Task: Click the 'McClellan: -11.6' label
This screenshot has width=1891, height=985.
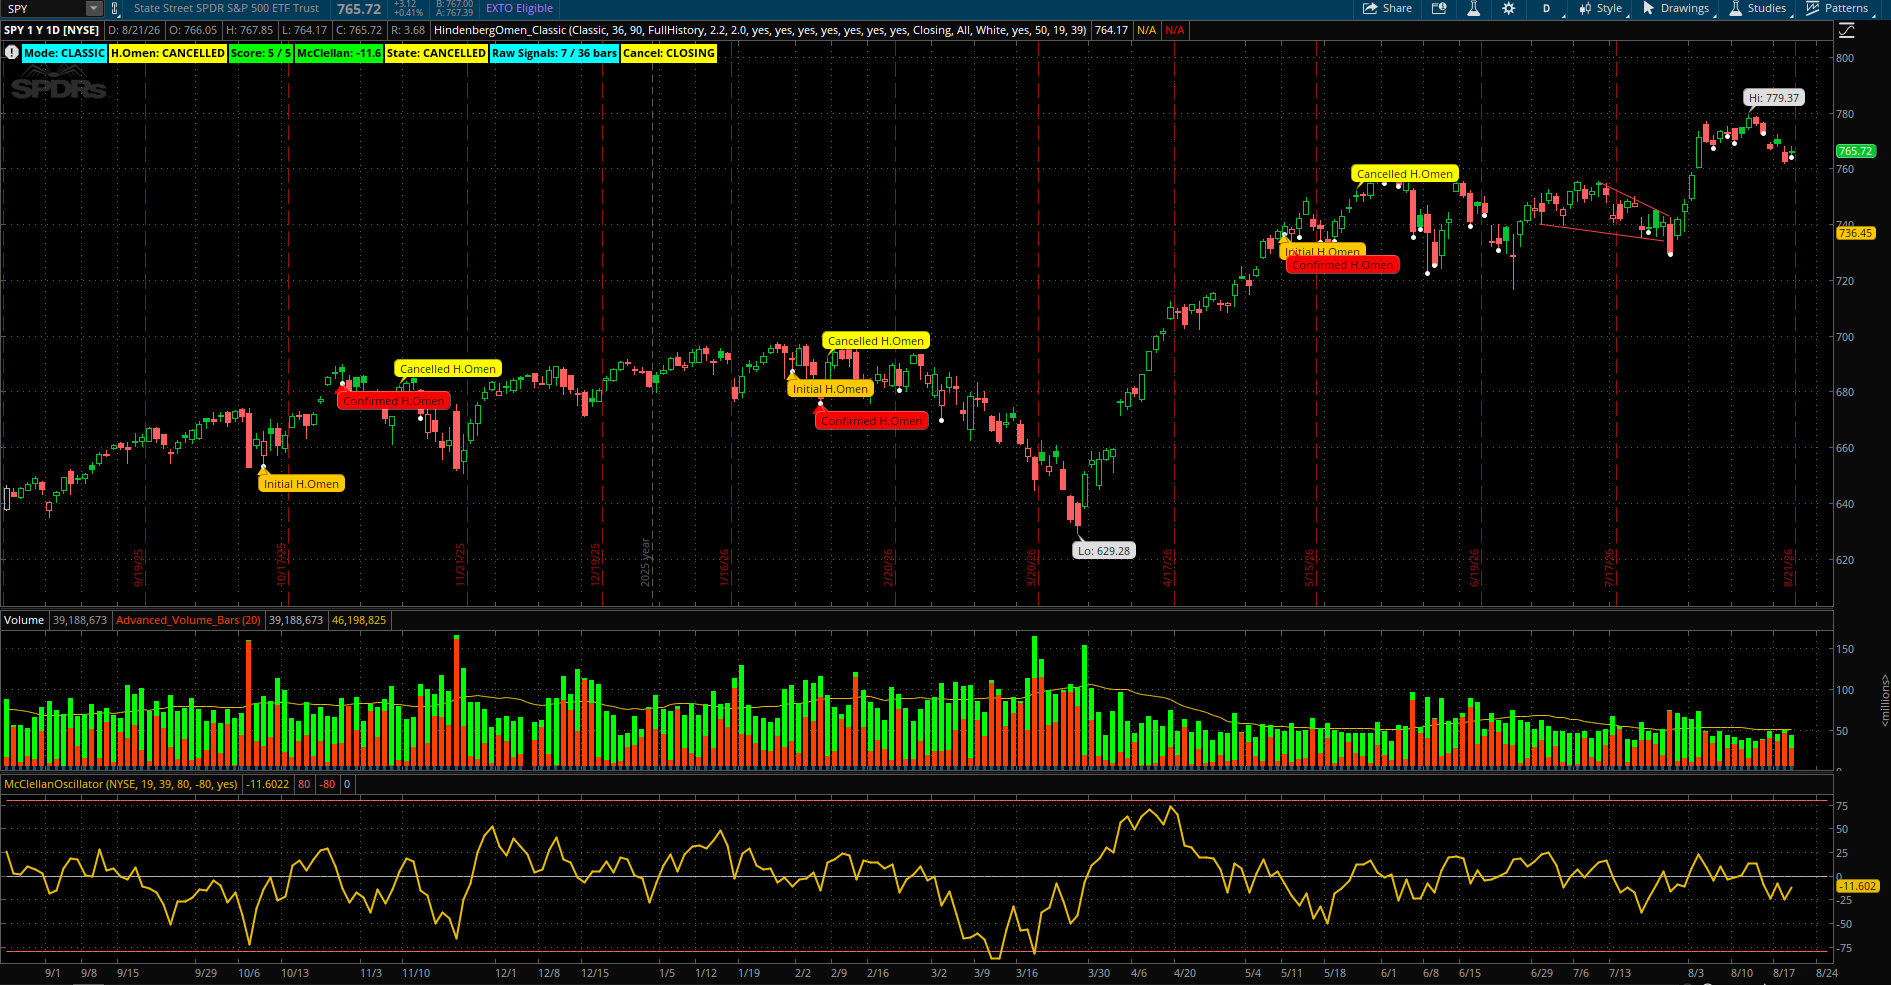Action: (x=339, y=53)
